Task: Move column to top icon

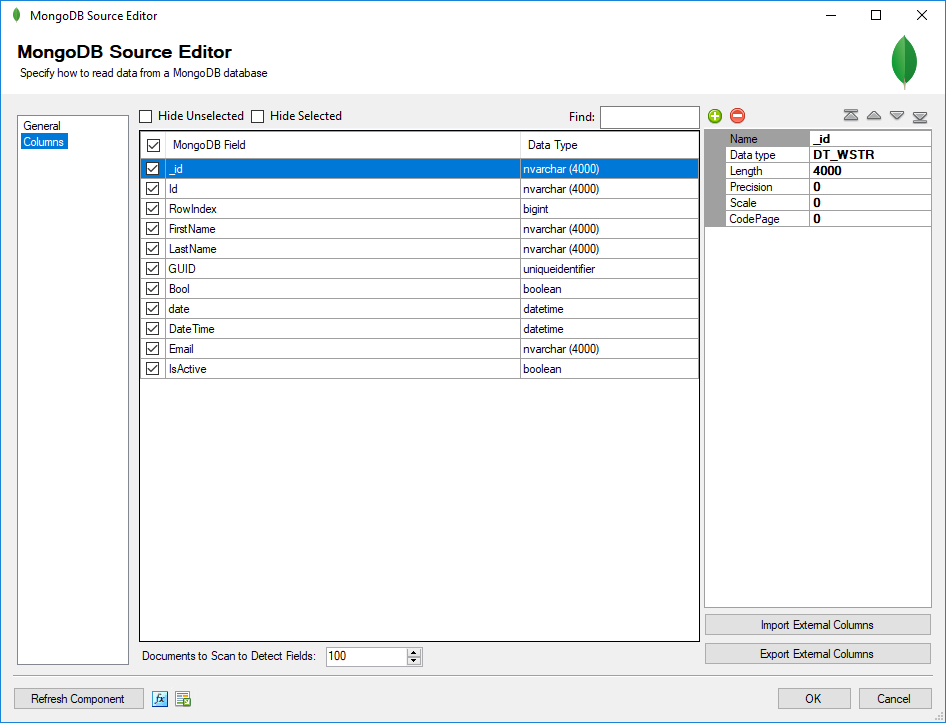Action: (851, 115)
